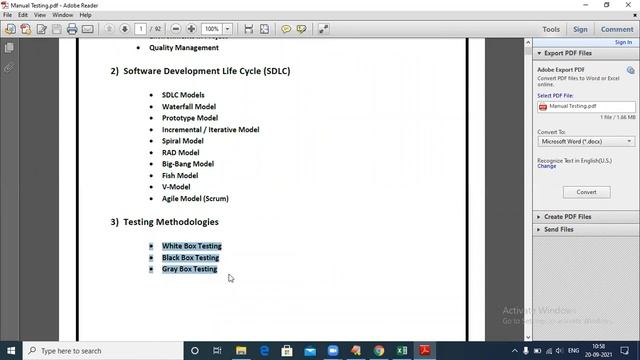Open the View menu

tap(40, 15)
